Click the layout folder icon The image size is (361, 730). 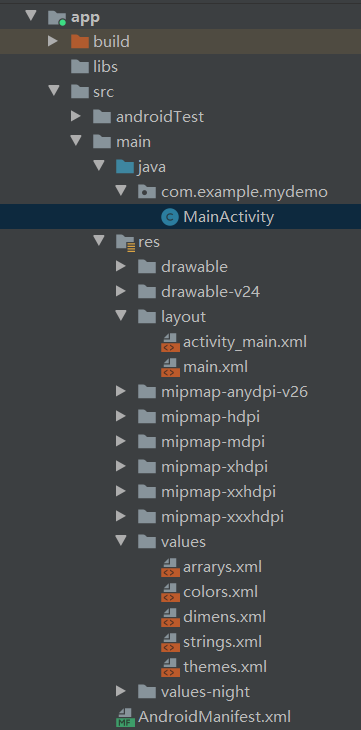(147, 317)
